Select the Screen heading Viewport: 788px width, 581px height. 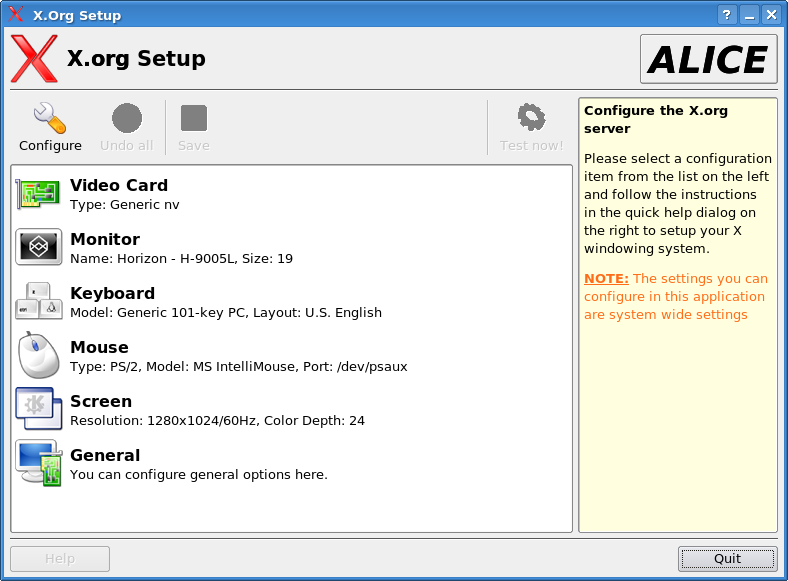[101, 401]
